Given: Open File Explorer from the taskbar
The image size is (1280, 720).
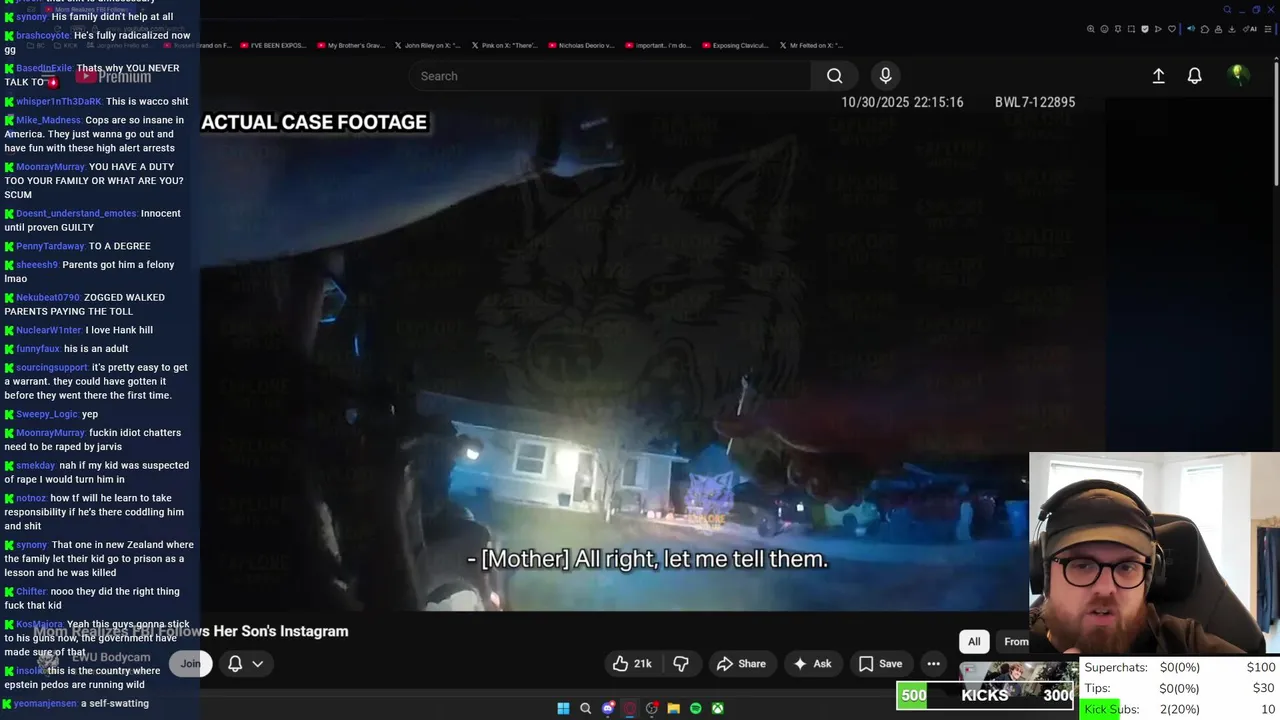Looking at the screenshot, I should coord(674,708).
